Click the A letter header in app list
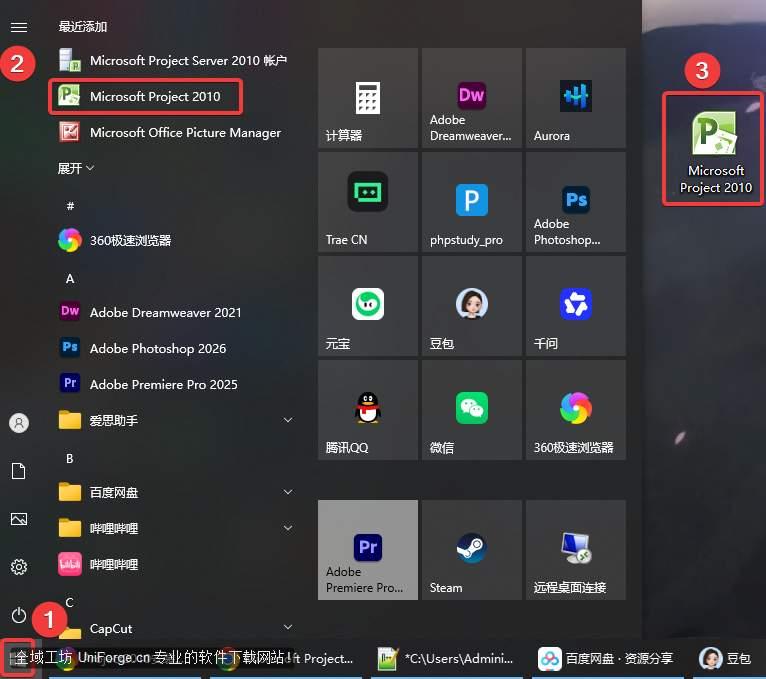The image size is (766, 679). click(70, 279)
